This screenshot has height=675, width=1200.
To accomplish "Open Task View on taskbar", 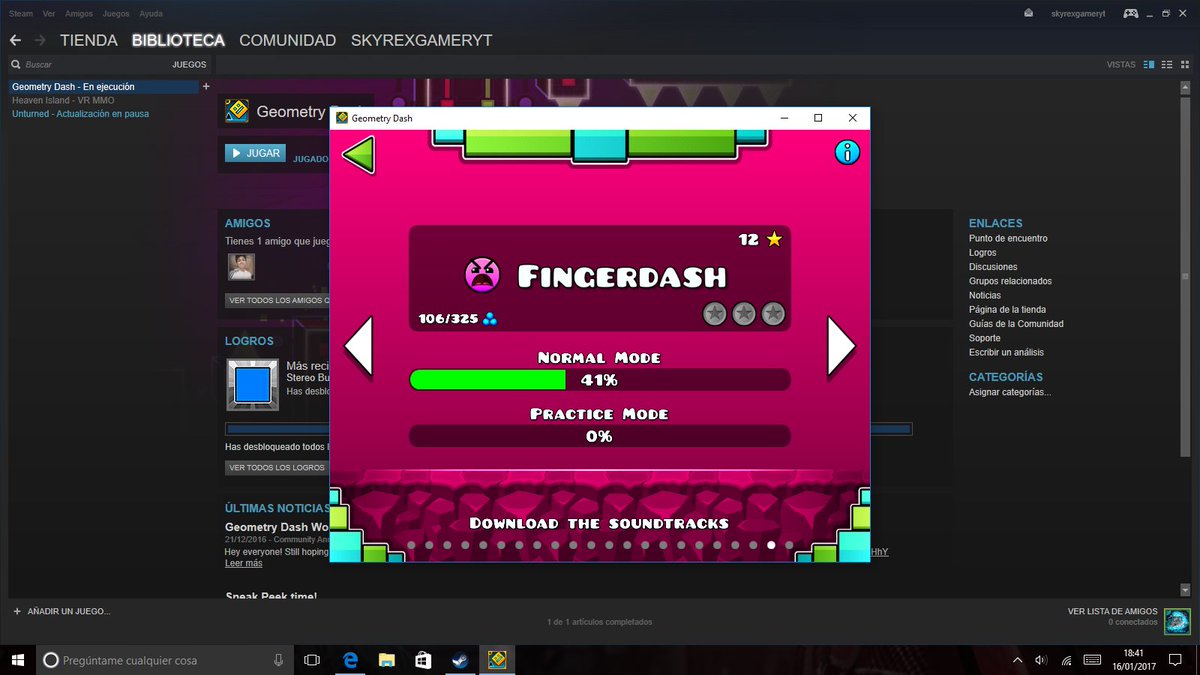I will point(311,660).
